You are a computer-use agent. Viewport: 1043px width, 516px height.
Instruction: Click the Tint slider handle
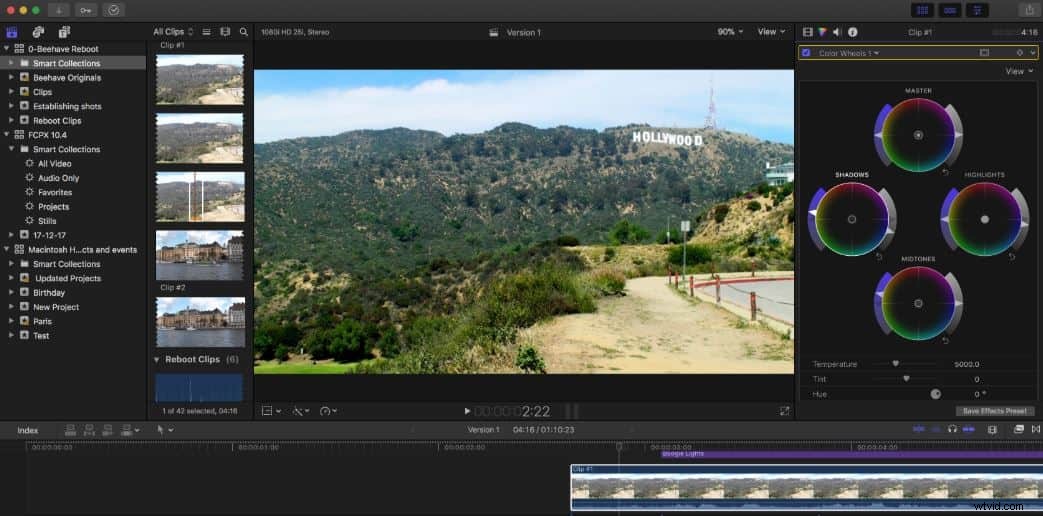coord(906,378)
